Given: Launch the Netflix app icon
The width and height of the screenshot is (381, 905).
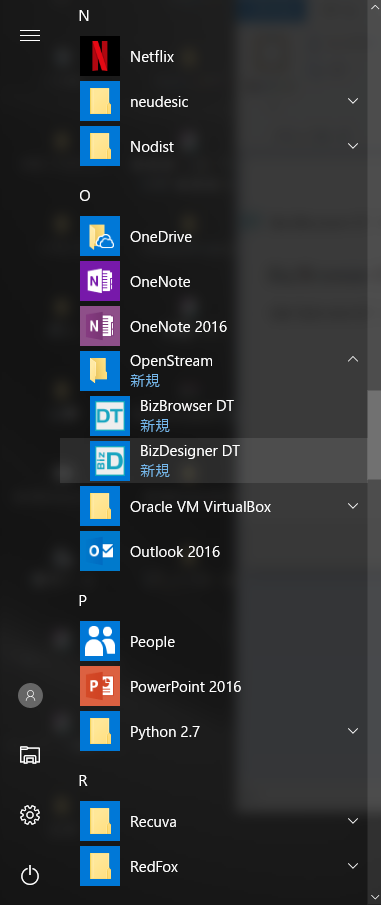Looking at the screenshot, I should (100, 56).
